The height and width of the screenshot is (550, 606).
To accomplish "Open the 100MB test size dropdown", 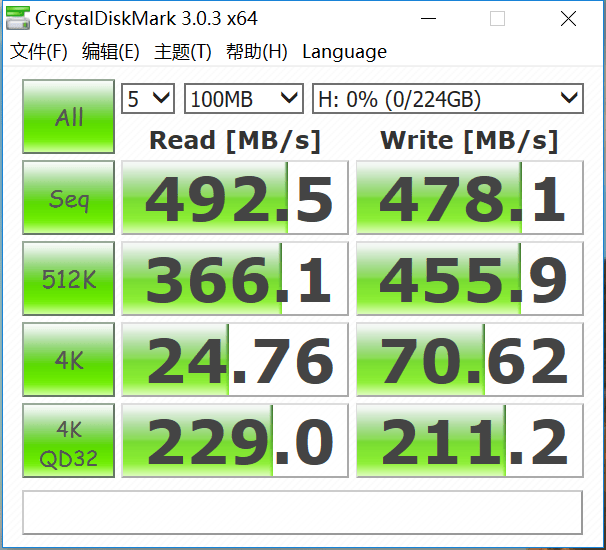I will 244,99.
